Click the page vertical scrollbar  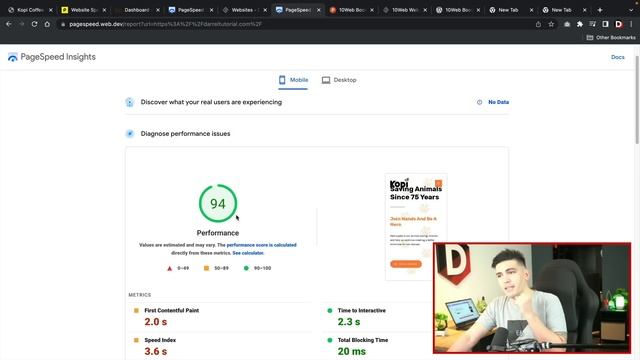[x=637, y=100]
